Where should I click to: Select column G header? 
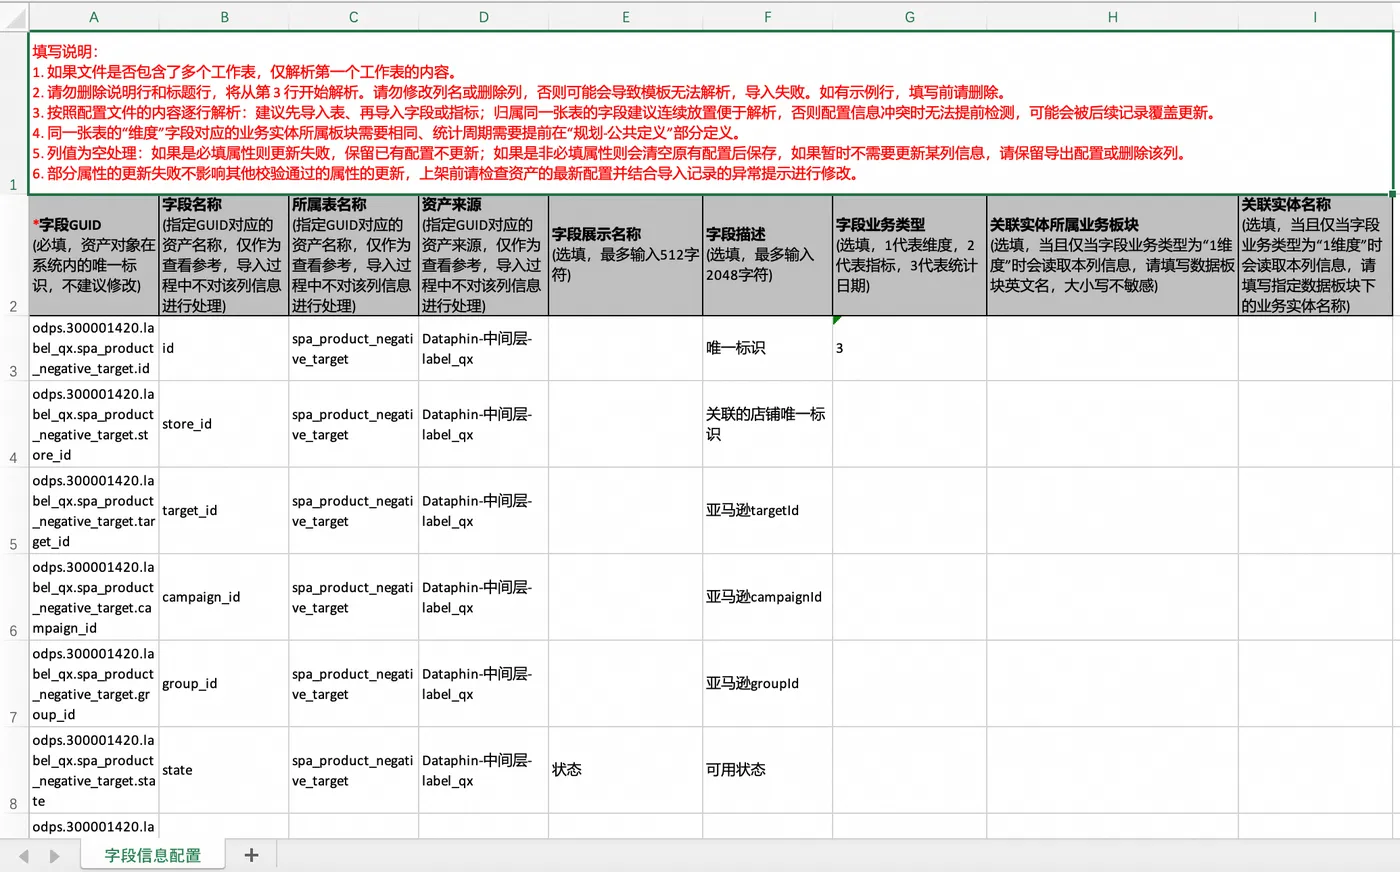pyautogui.click(x=910, y=17)
